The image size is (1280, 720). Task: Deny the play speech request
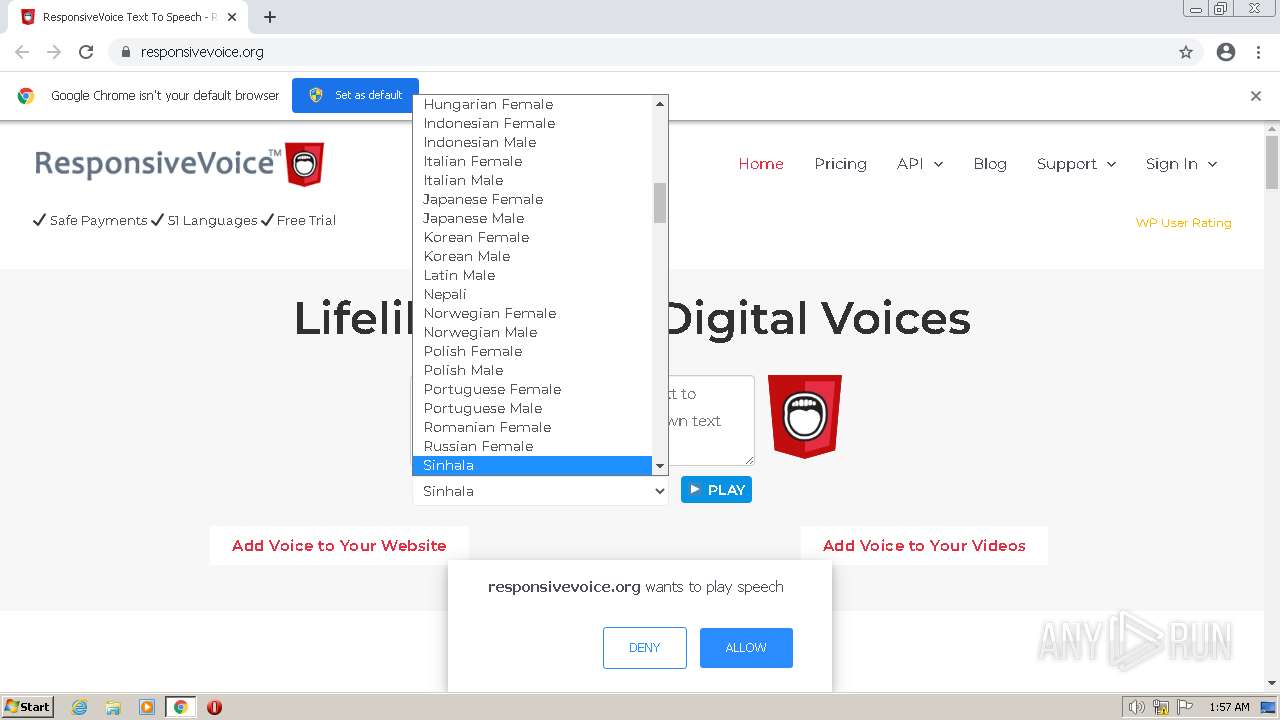click(x=645, y=648)
